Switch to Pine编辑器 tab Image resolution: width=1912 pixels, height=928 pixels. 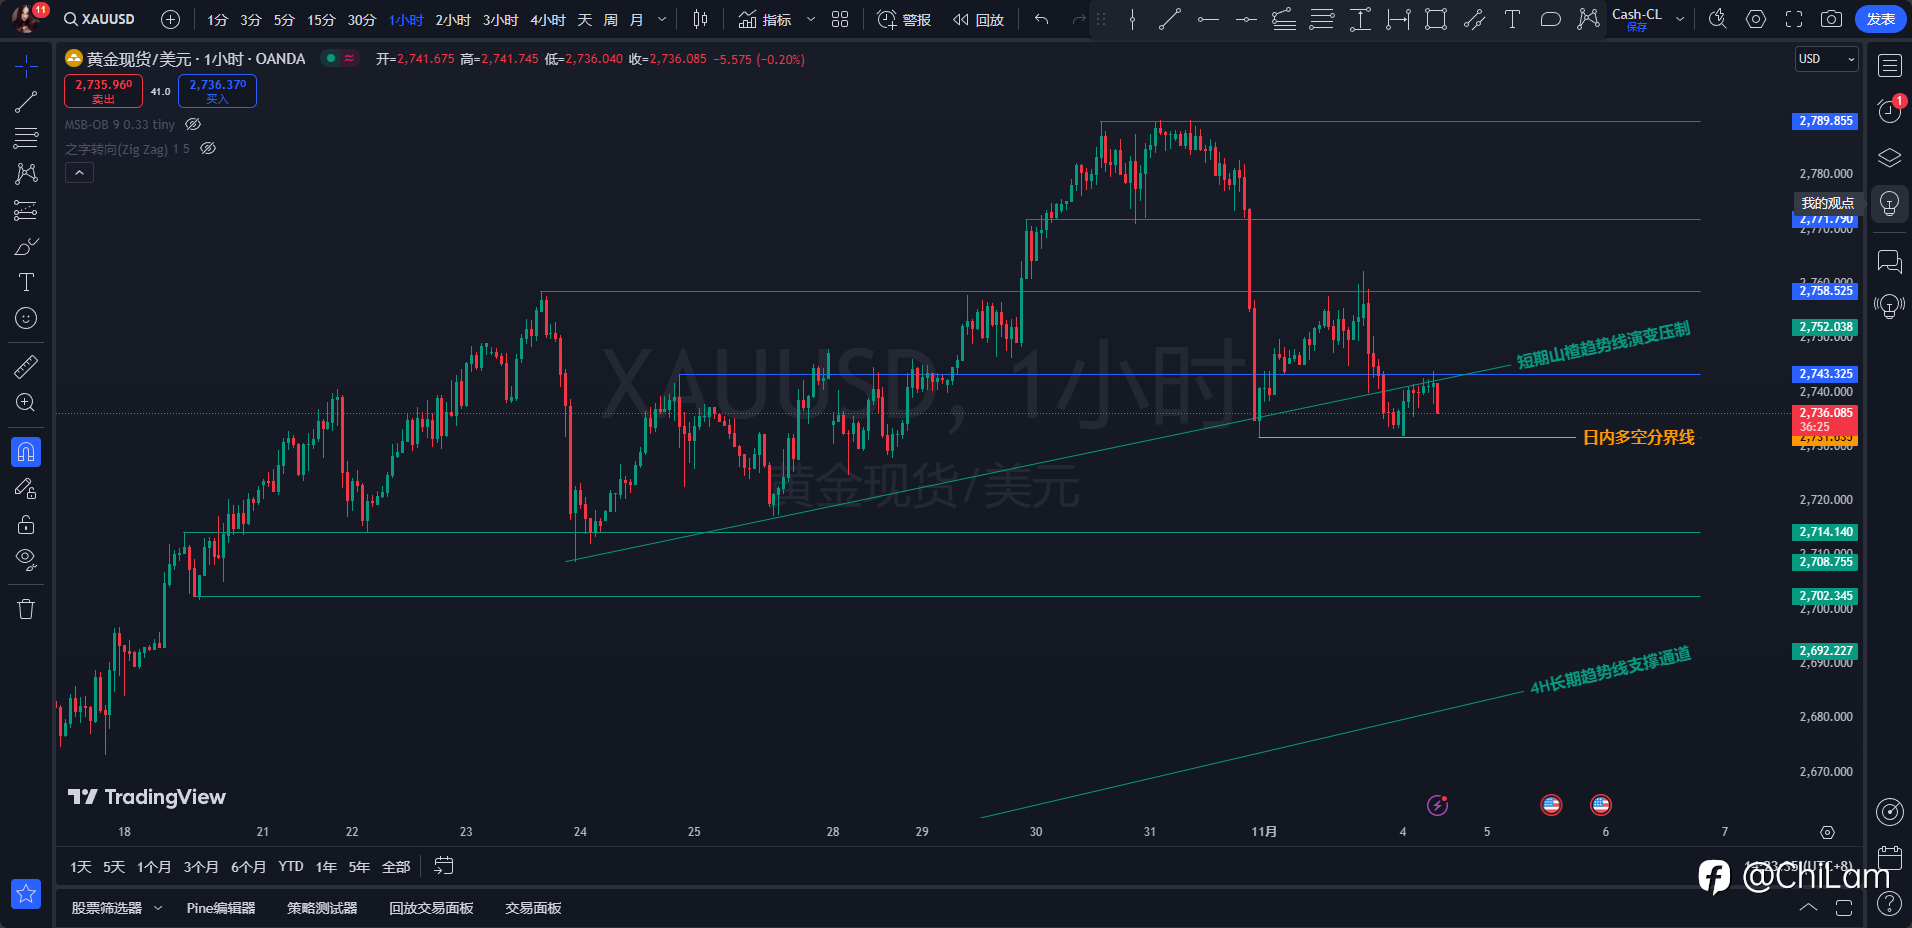point(221,908)
